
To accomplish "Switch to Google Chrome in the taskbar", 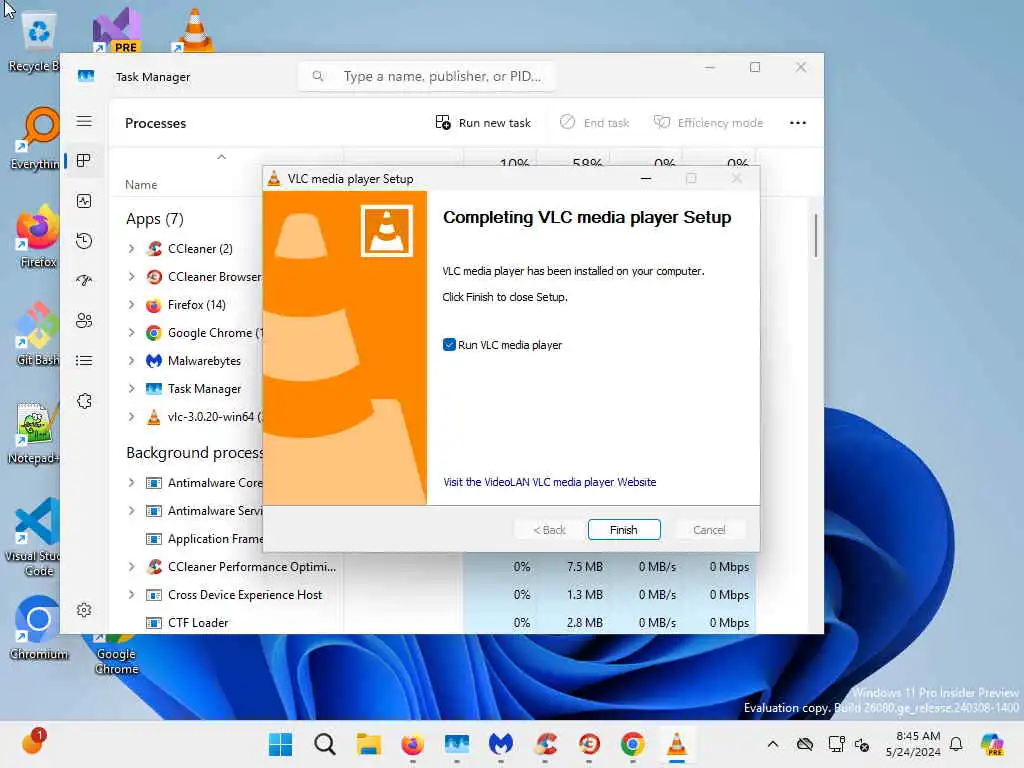I will coord(633,744).
